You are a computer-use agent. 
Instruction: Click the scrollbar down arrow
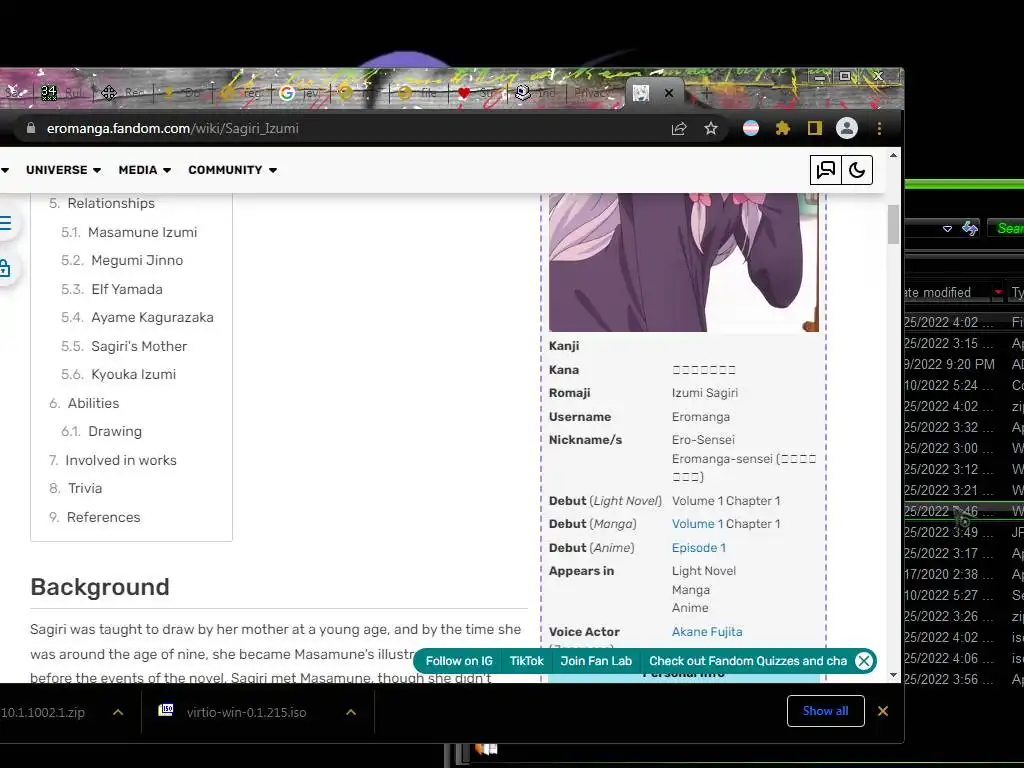893,675
